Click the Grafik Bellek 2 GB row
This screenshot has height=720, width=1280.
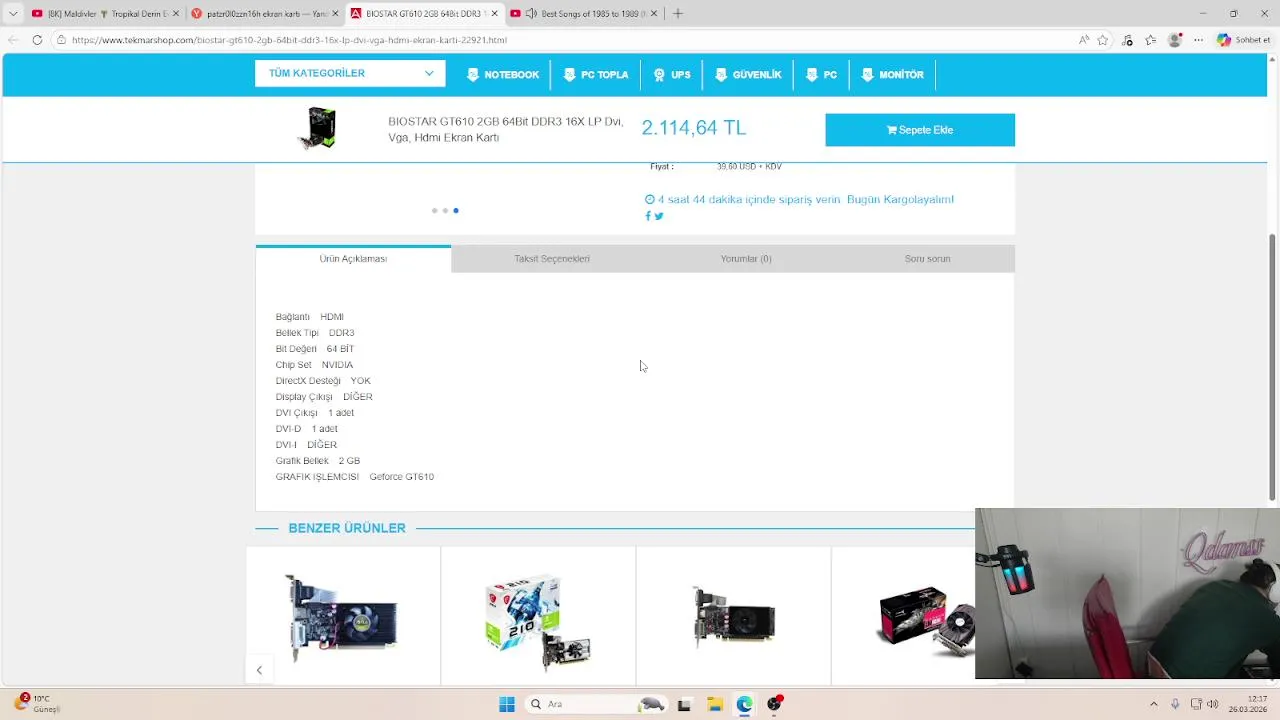tap(318, 461)
